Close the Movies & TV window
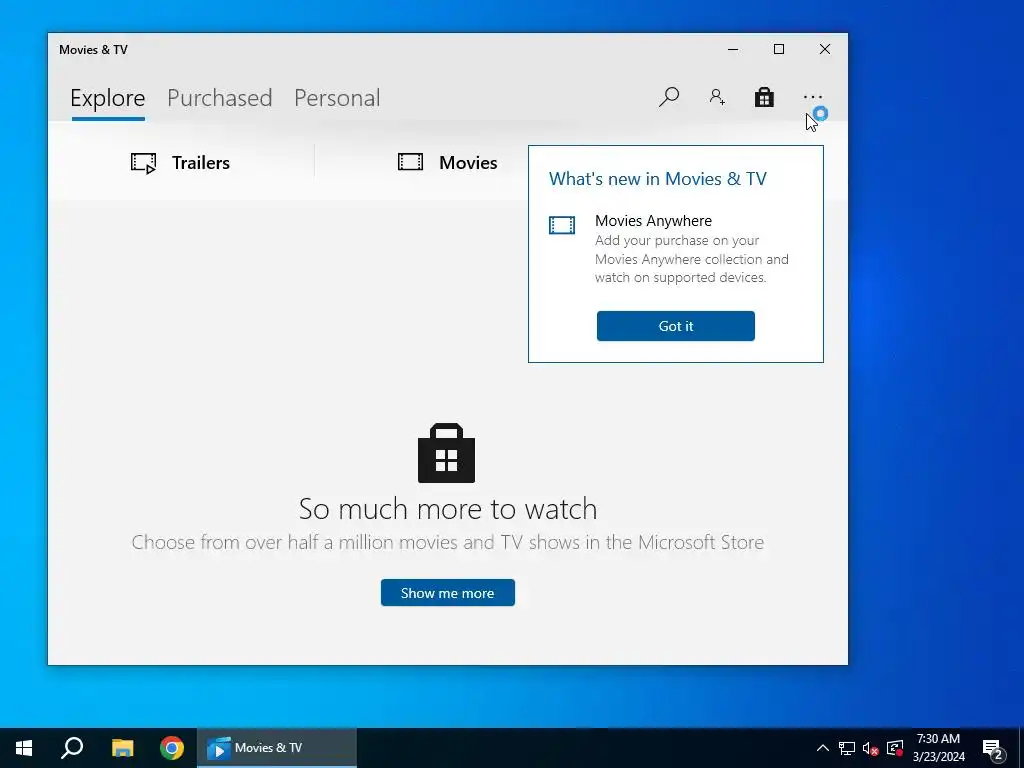The width and height of the screenshot is (1024, 768). coord(825,50)
